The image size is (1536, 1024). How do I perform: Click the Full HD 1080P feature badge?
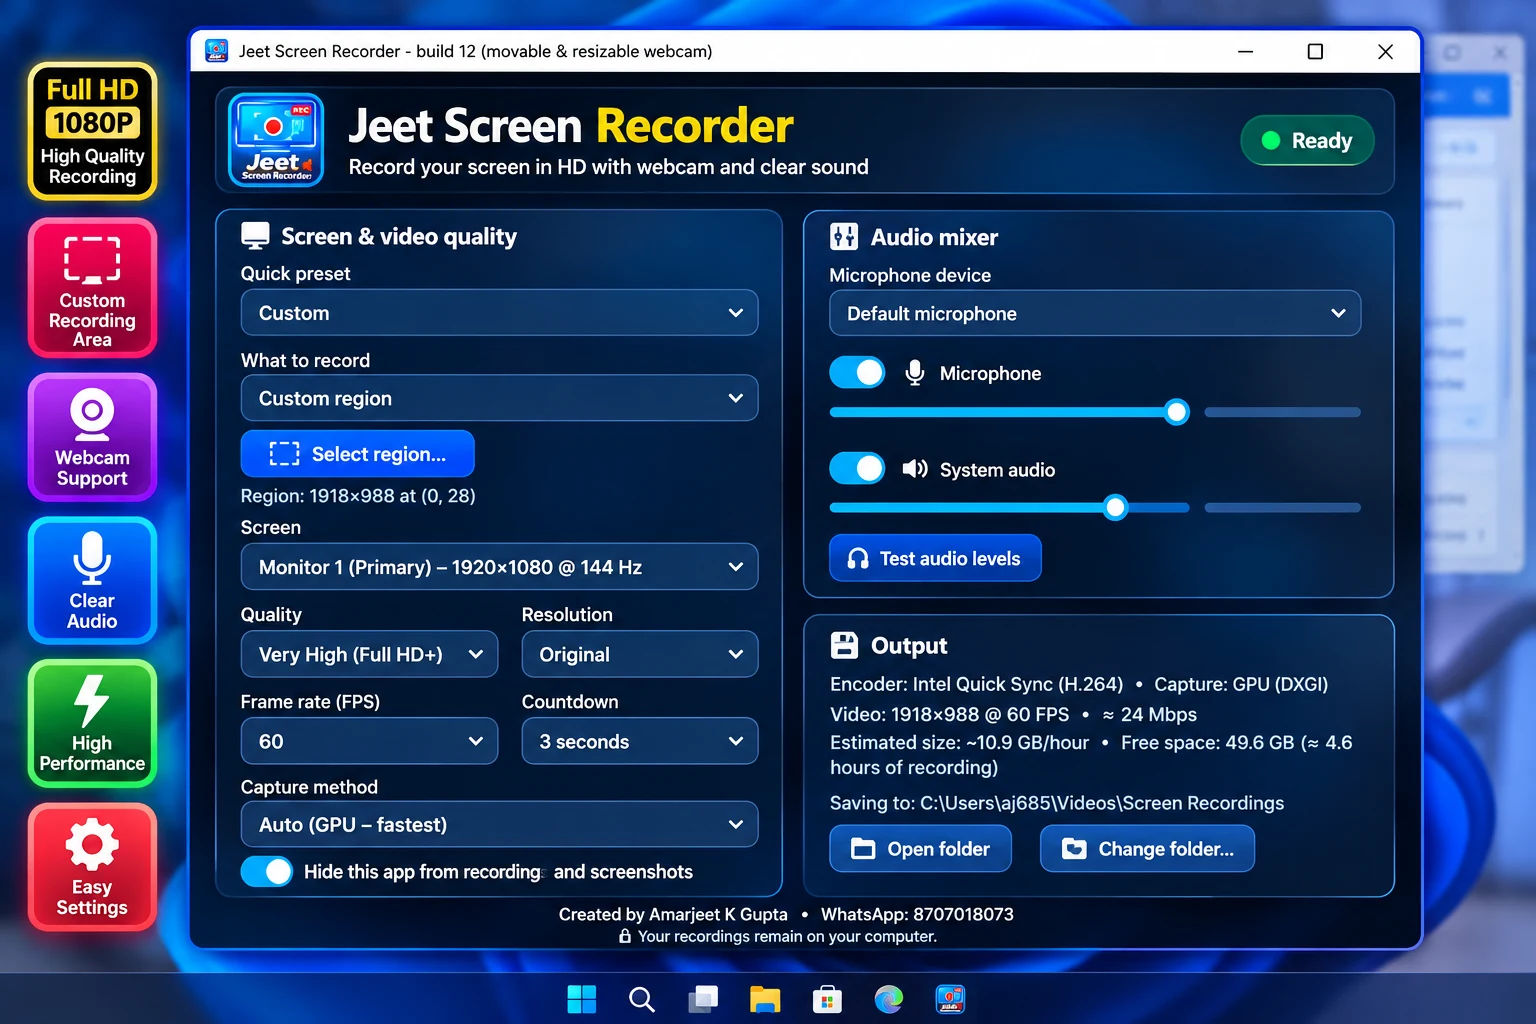92,131
